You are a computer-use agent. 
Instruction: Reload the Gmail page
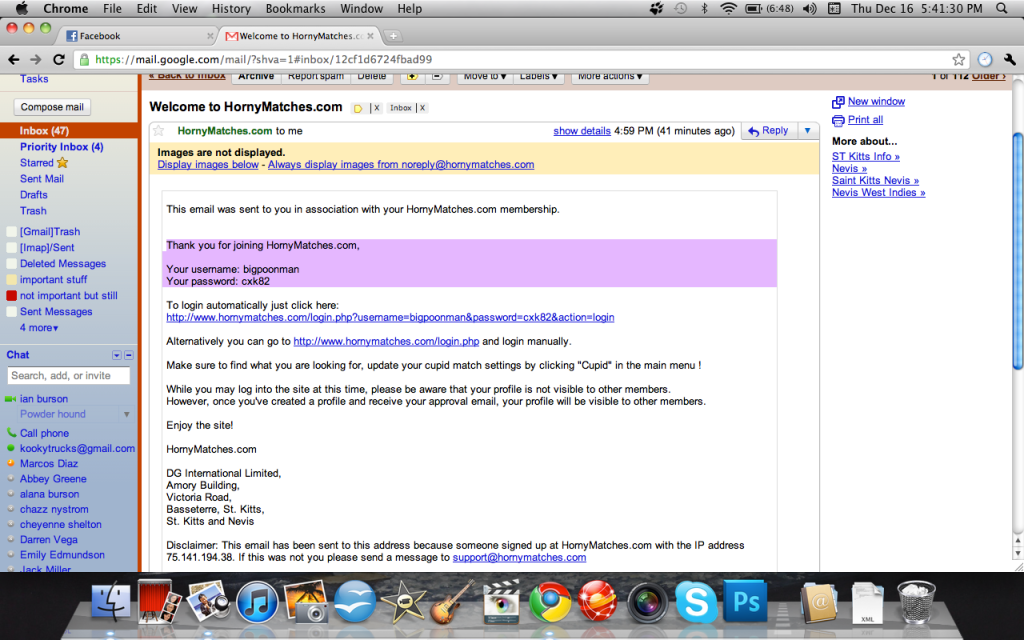click(x=59, y=59)
